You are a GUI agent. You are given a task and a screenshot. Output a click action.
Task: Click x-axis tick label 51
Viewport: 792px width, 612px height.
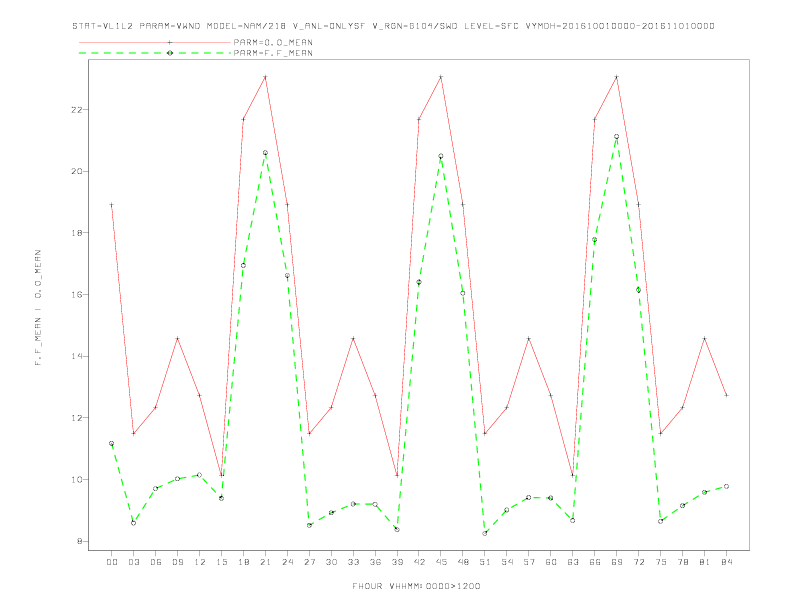485,562
